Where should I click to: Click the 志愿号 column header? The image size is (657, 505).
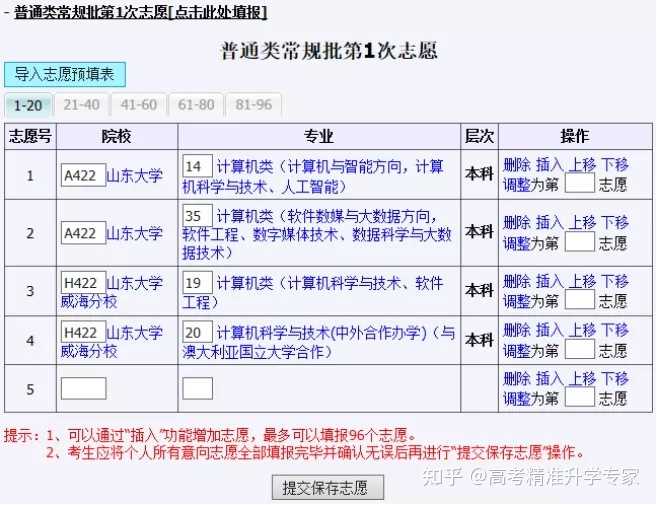(30, 136)
